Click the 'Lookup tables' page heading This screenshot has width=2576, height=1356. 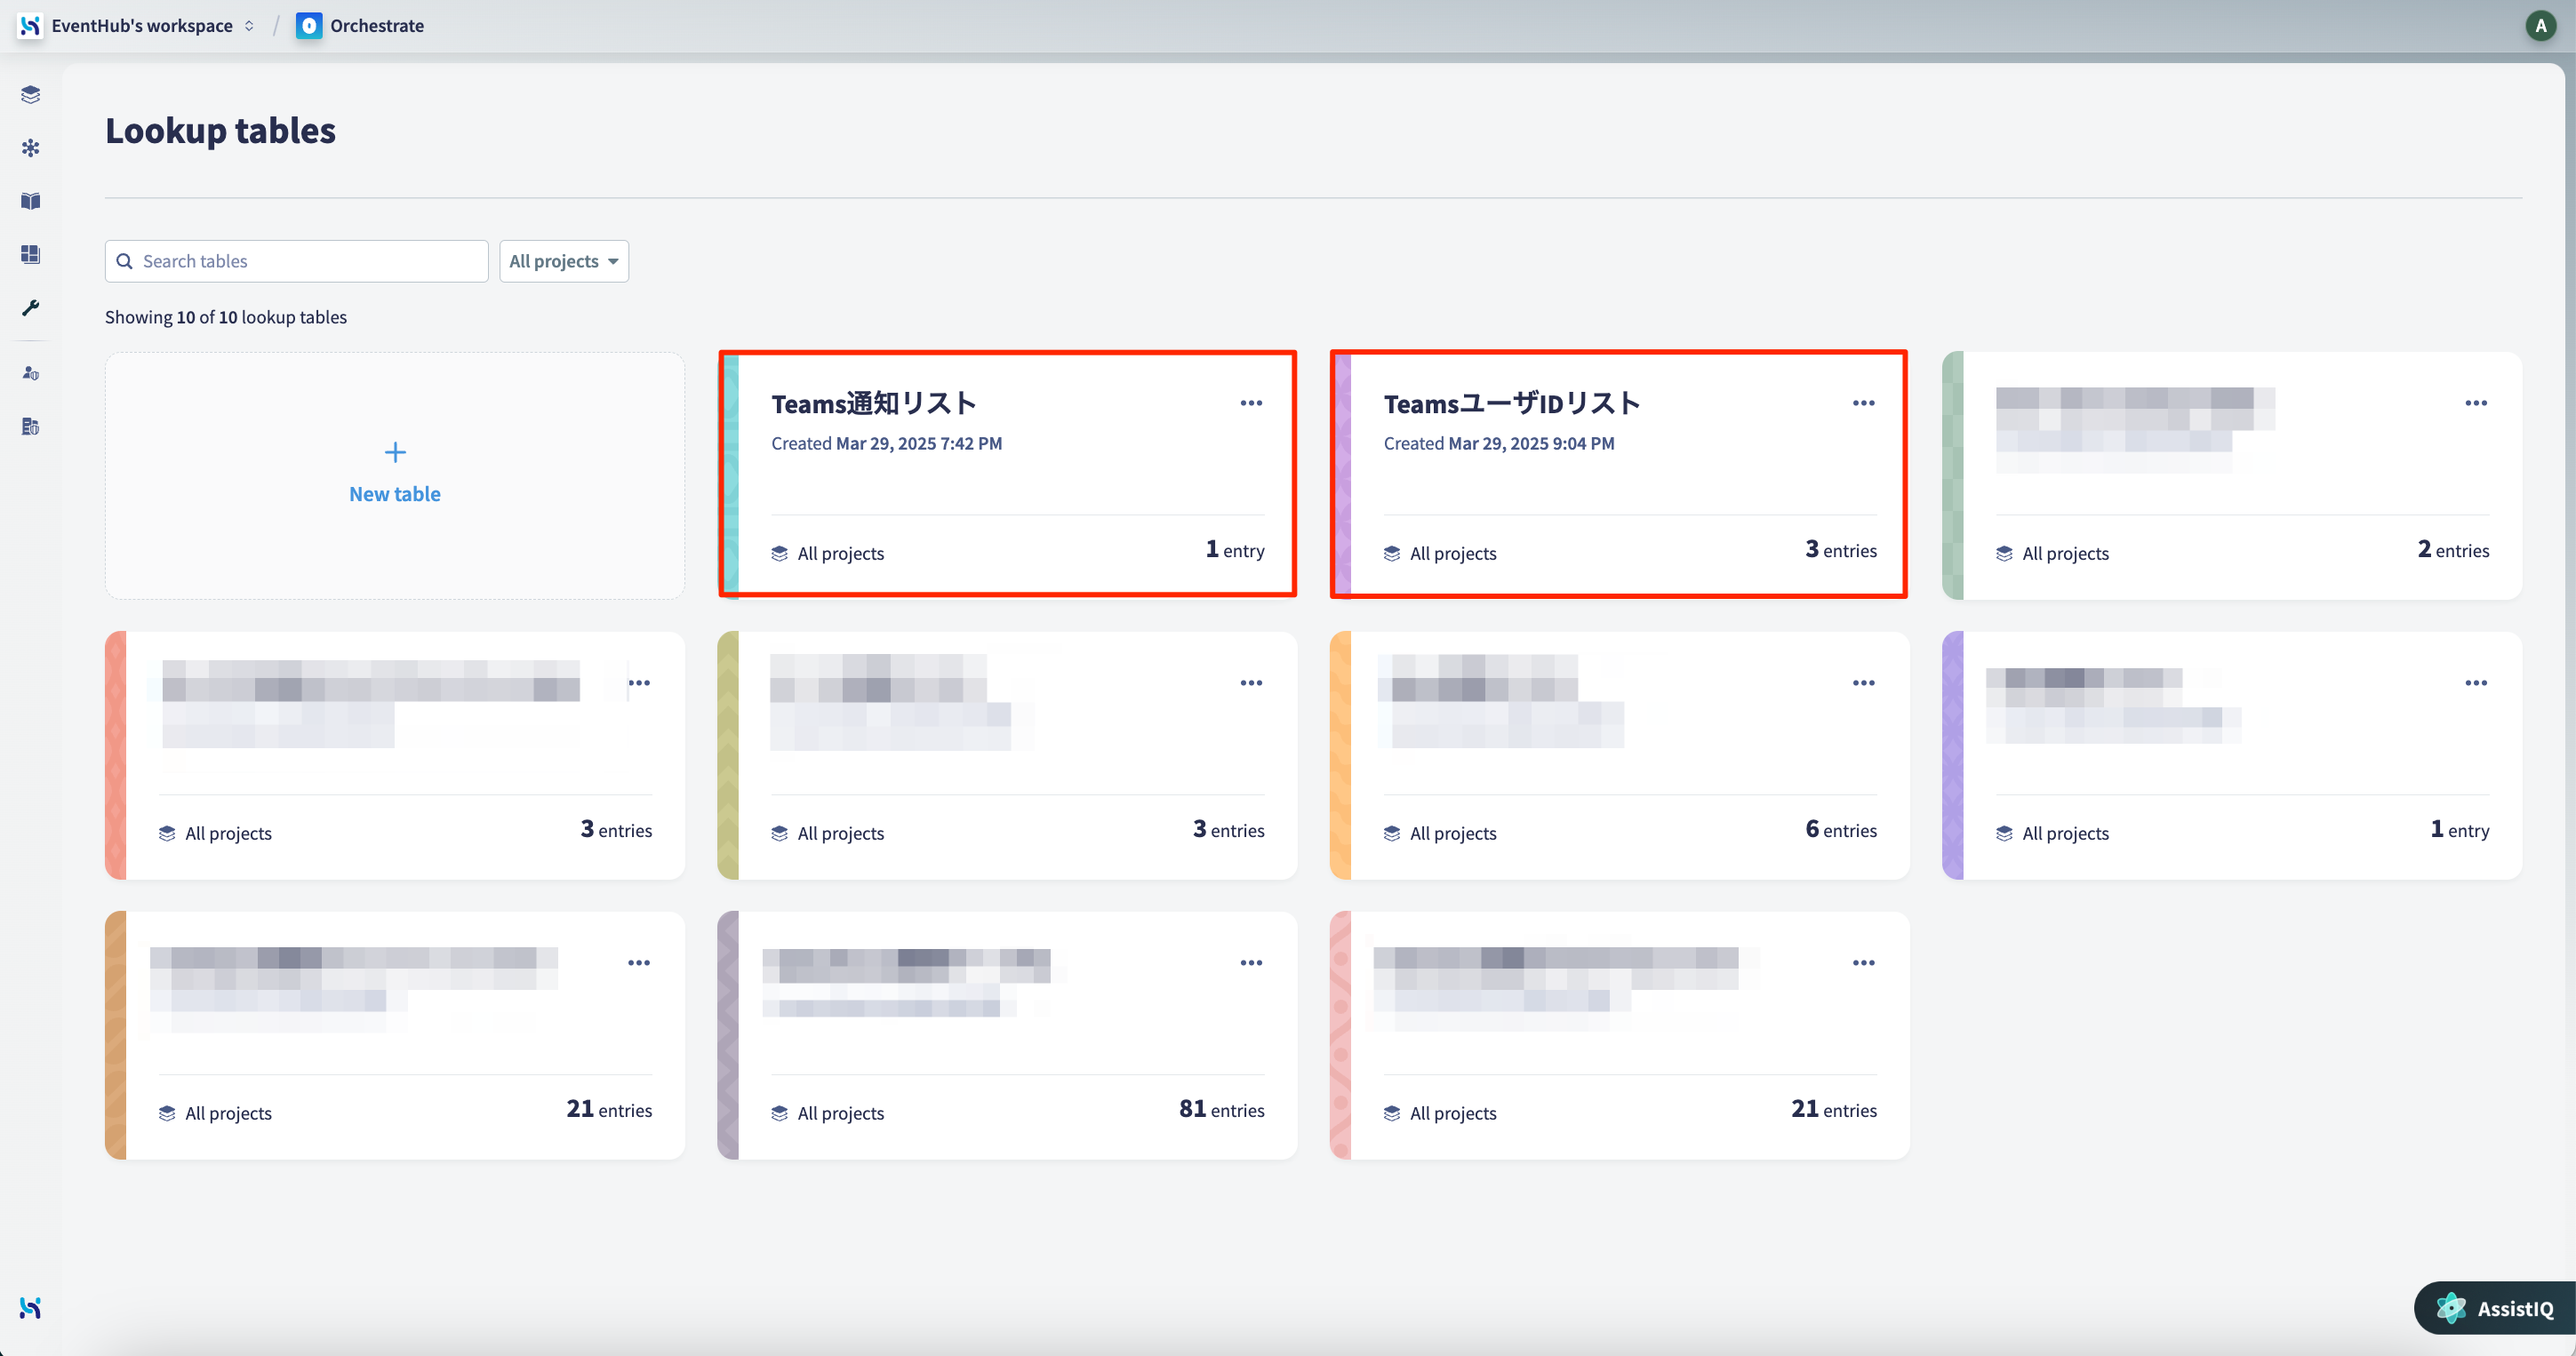point(220,131)
